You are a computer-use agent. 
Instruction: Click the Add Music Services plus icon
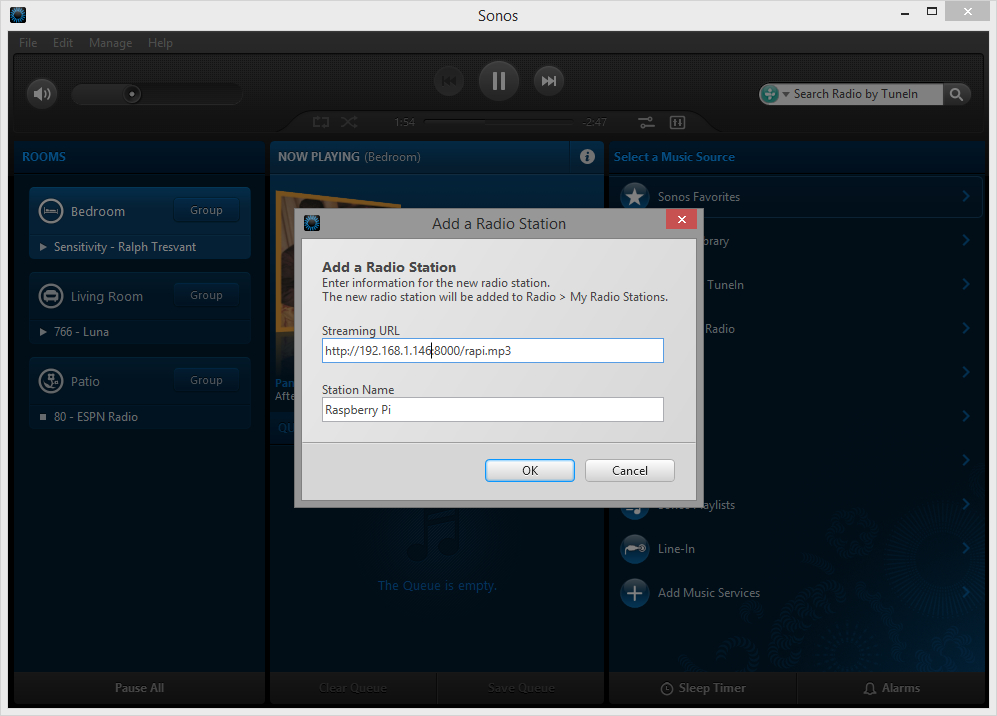[x=634, y=593]
